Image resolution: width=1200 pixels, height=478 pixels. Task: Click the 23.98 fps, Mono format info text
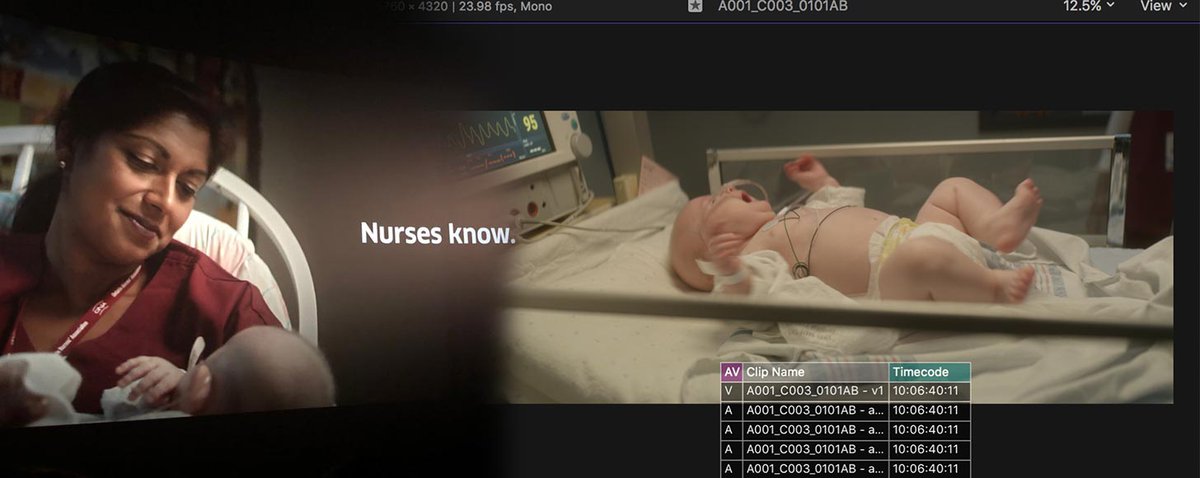(x=504, y=6)
